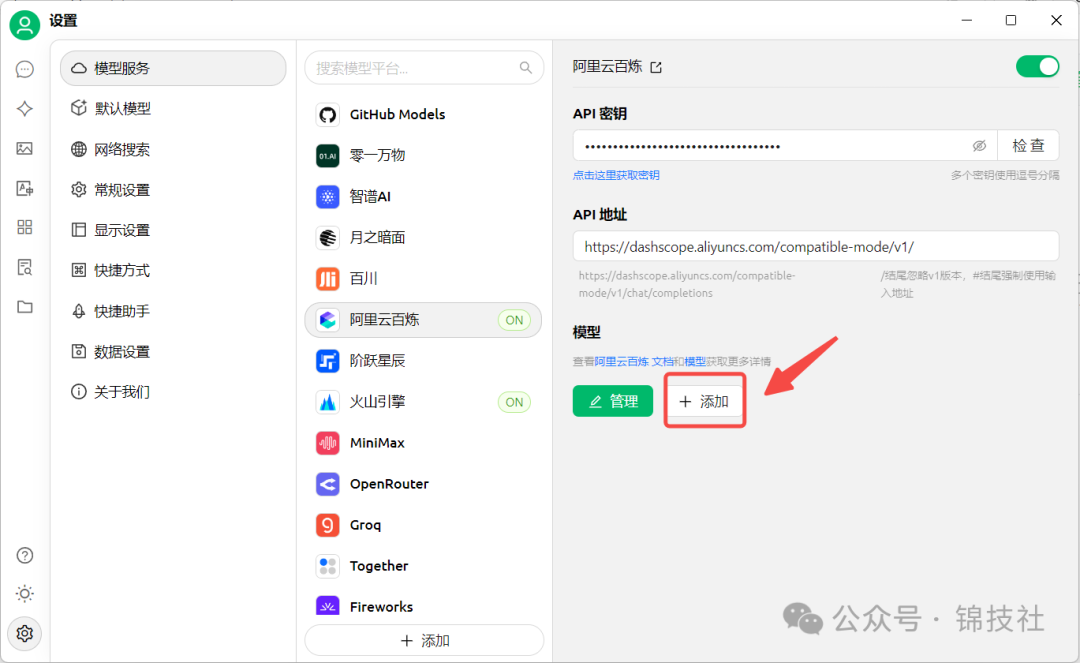
Task: Click 添加 button next to 管理
Action: [704, 401]
